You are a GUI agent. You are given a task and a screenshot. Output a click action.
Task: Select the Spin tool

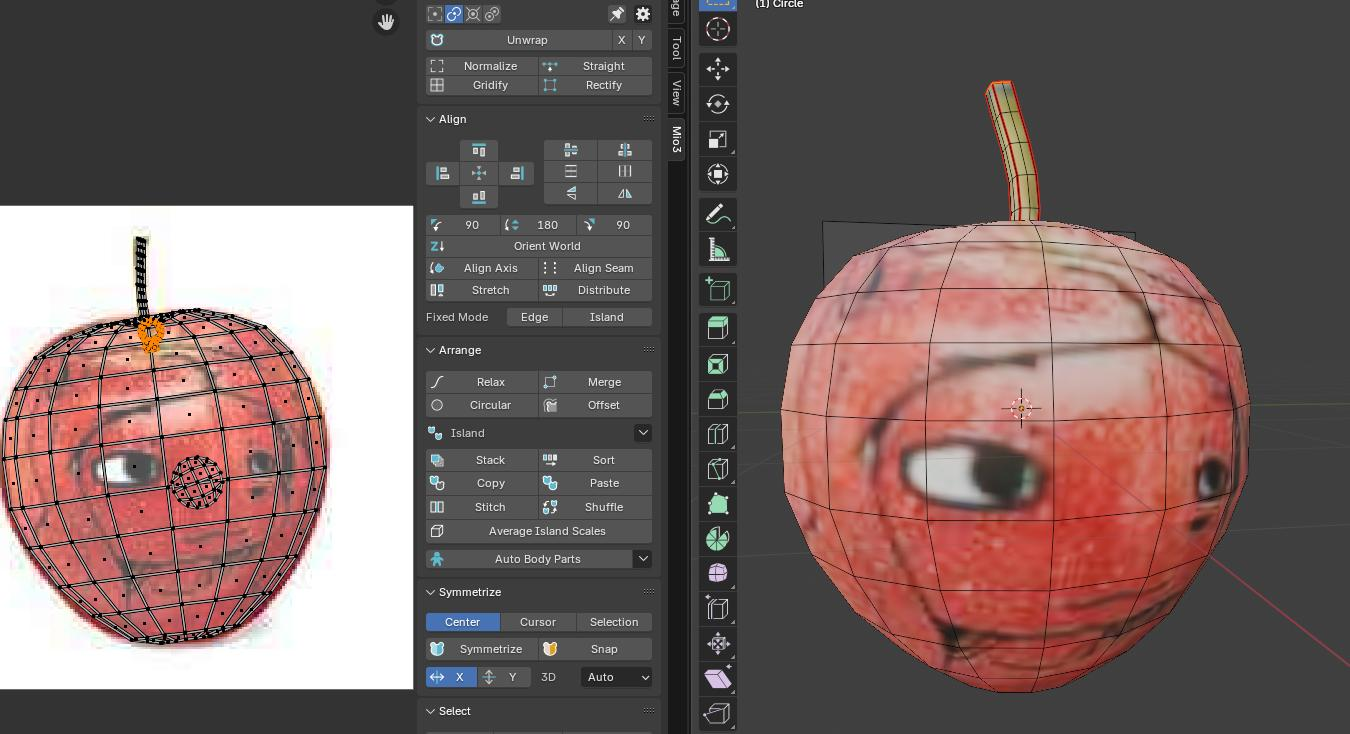[x=717, y=539]
